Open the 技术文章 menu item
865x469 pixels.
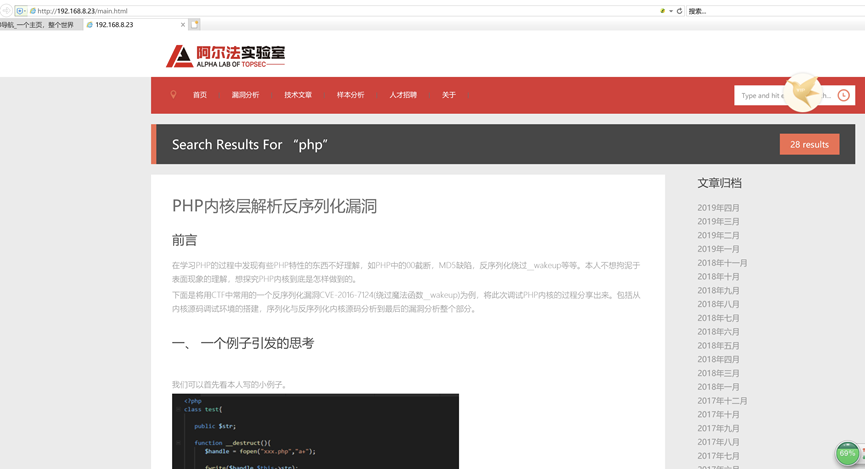click(x=298, y=95)
